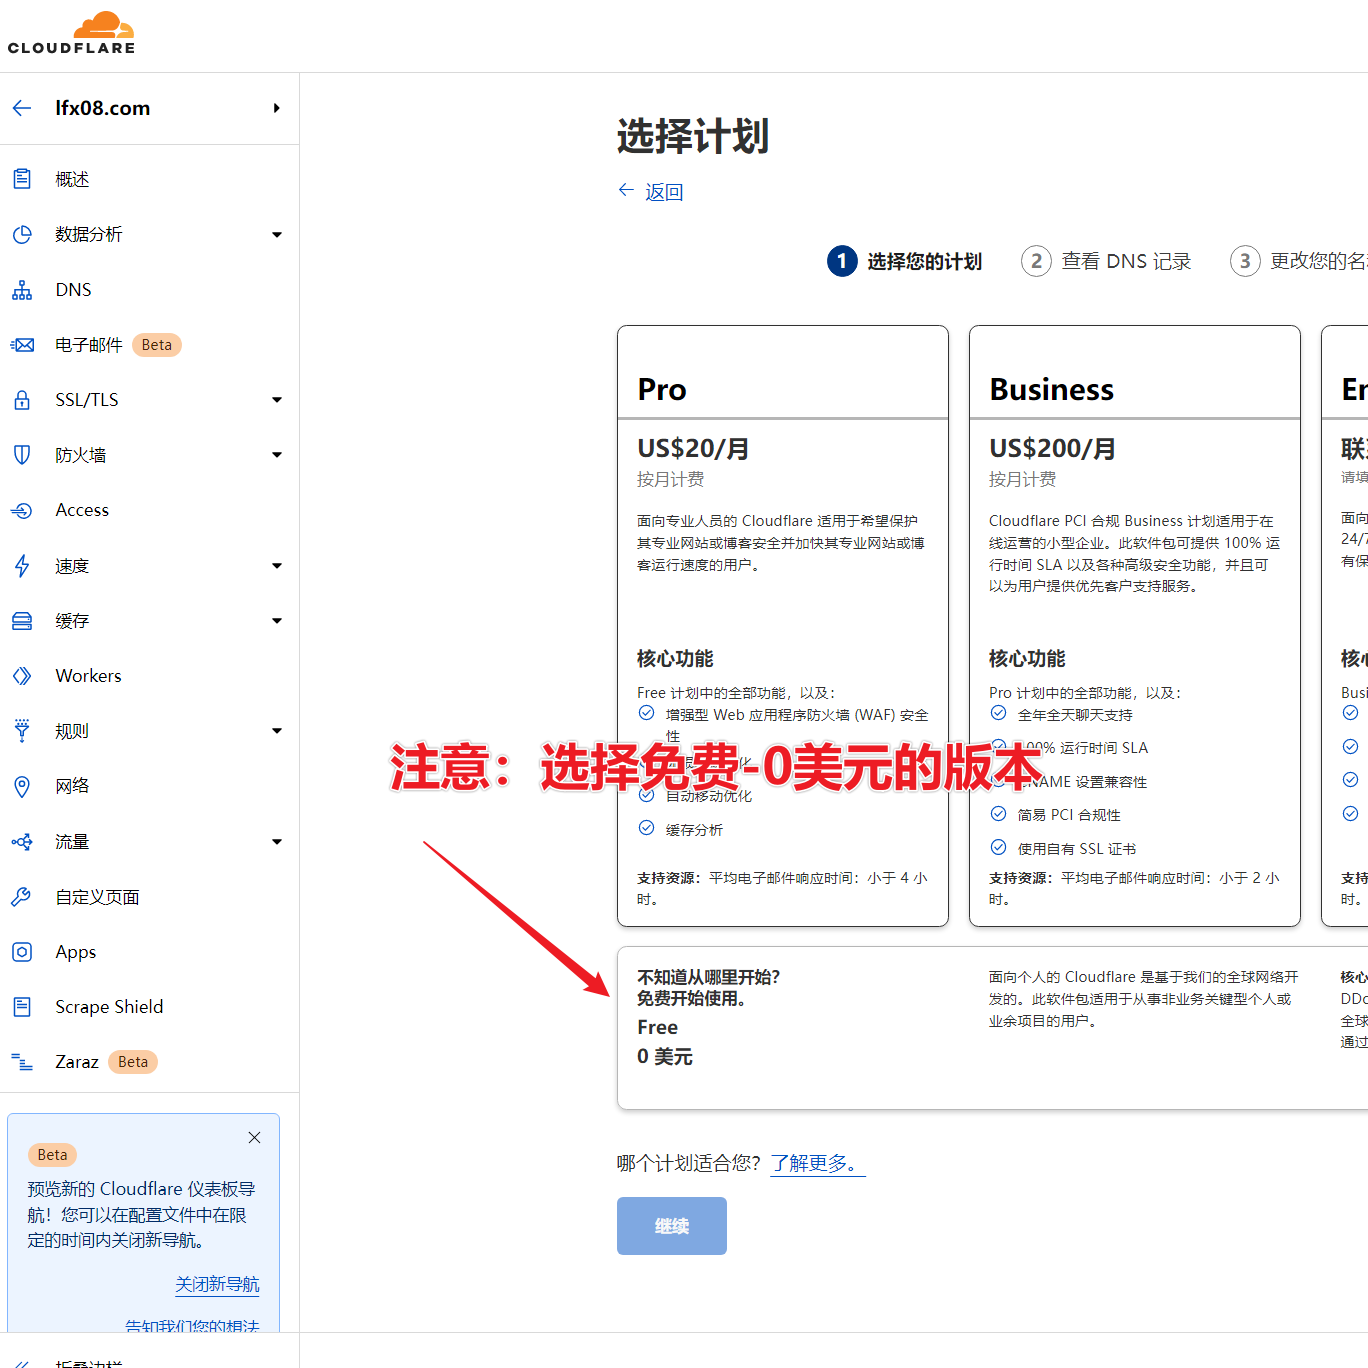Click the 电子邮件 envelope icon
1368x1368 pixels.
[22, 345]
